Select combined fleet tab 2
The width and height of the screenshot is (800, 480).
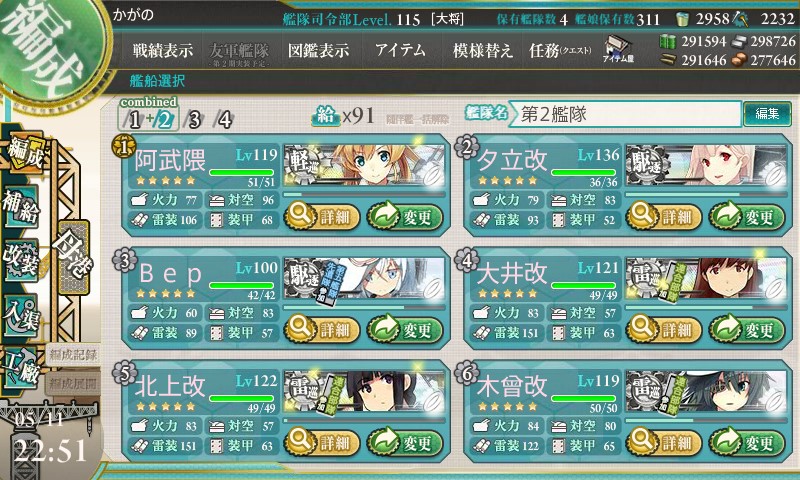click(x=164, y=120)
